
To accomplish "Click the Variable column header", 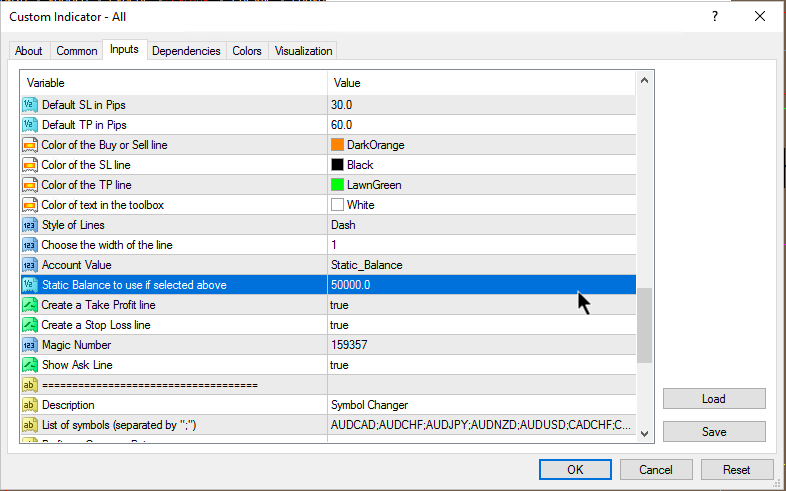I will [174, 83].
